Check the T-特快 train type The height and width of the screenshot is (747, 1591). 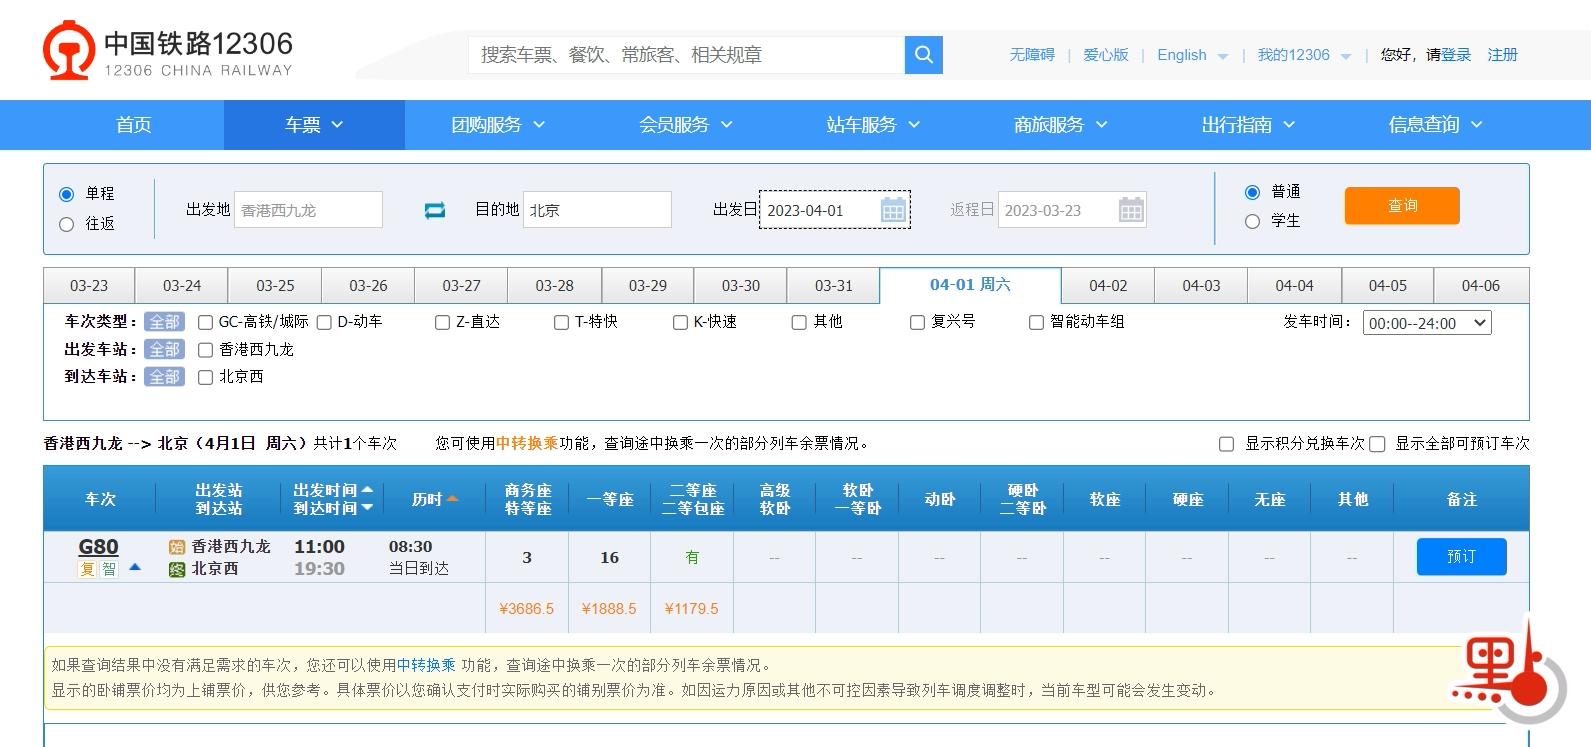(x=562, y=322)
